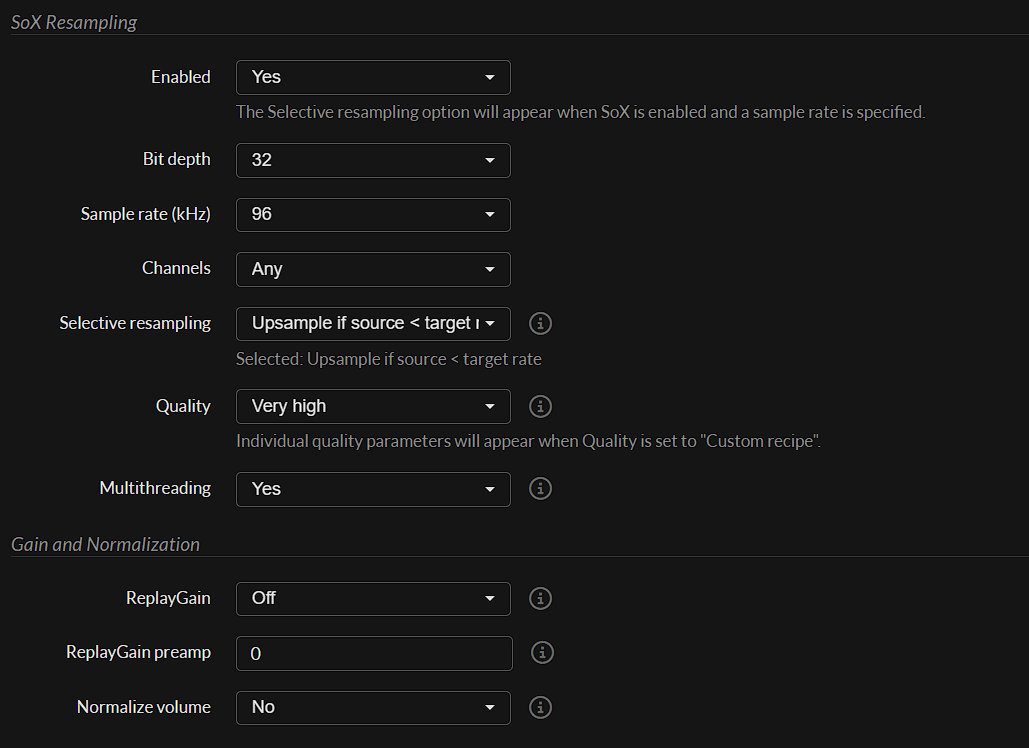Expand the Bit depth dropdown
This screenshot has width=1029, height=748.
click(x=373, y=160)
